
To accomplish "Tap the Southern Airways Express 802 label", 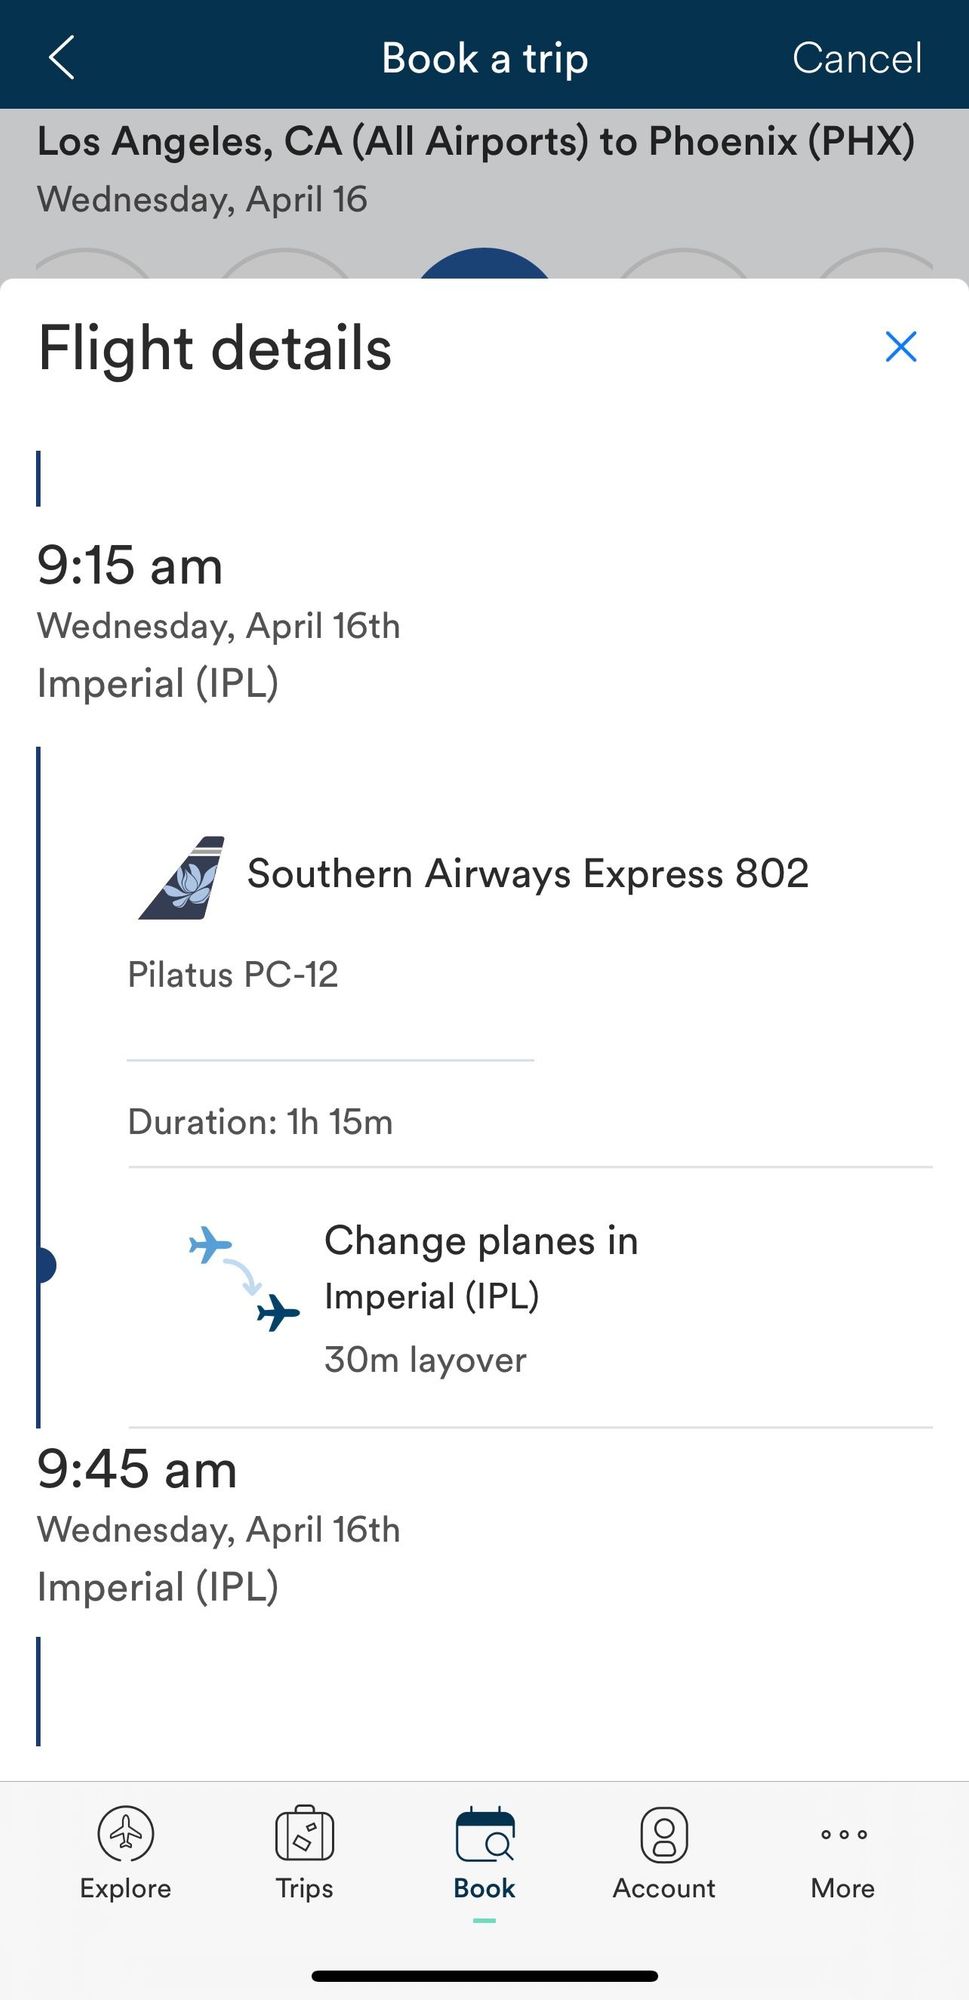I will 528,874.
